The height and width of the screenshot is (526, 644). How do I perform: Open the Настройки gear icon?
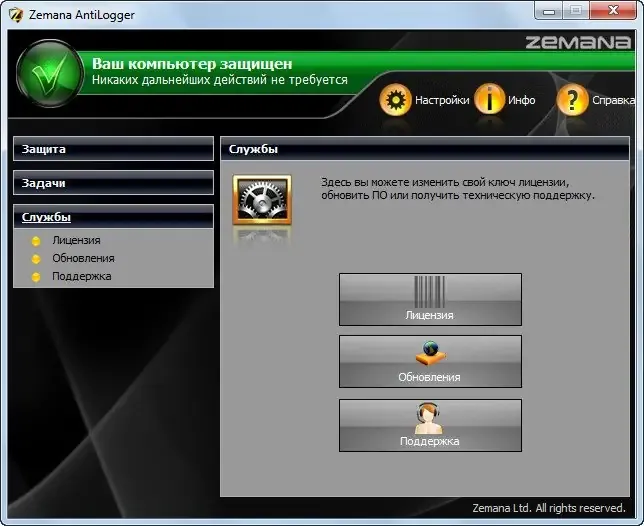point(395,99)
